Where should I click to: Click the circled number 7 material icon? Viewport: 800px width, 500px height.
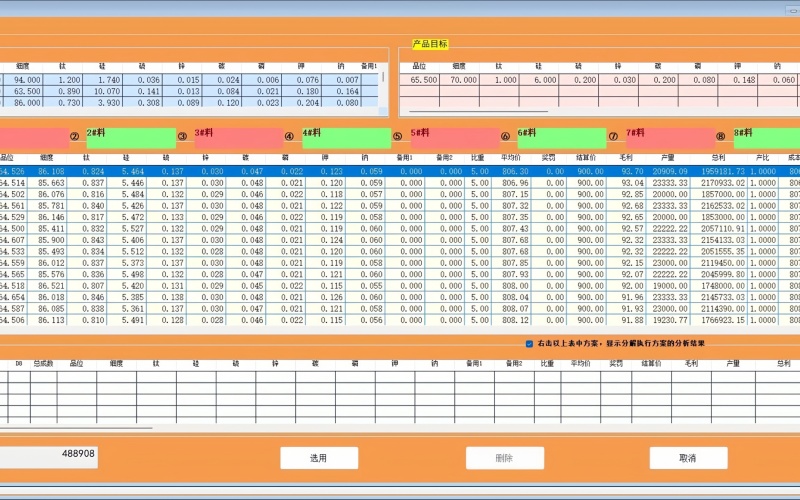click(x=613, y=137)
